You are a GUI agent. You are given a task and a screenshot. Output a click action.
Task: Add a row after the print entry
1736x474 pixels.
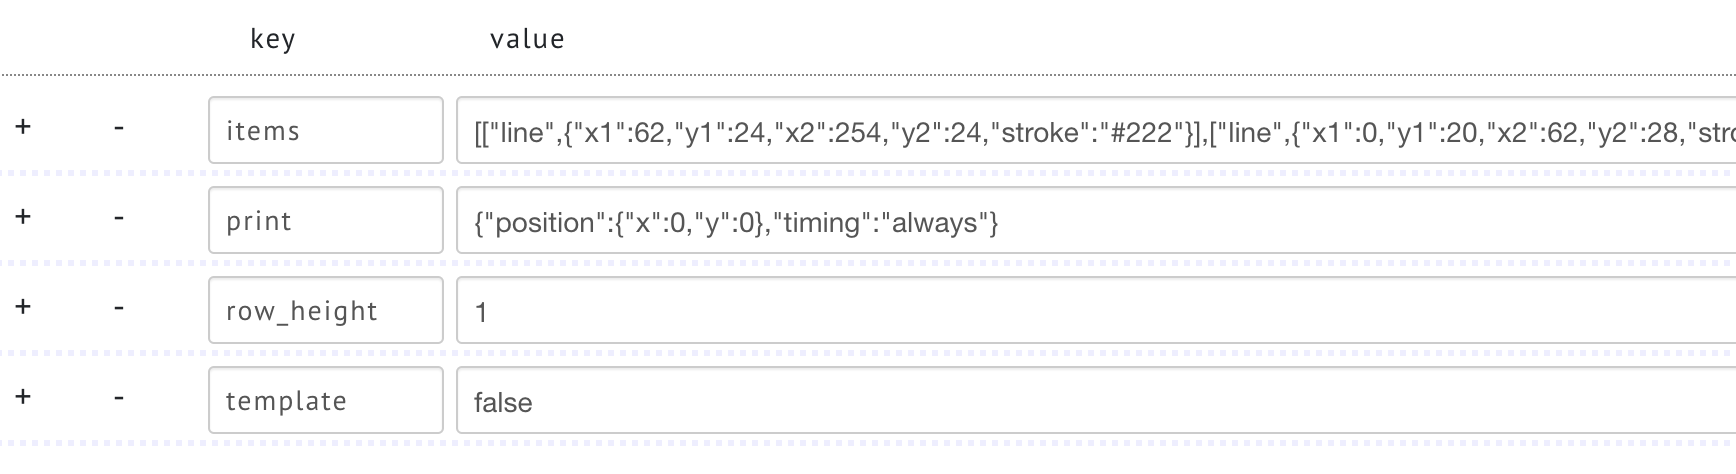23,217
